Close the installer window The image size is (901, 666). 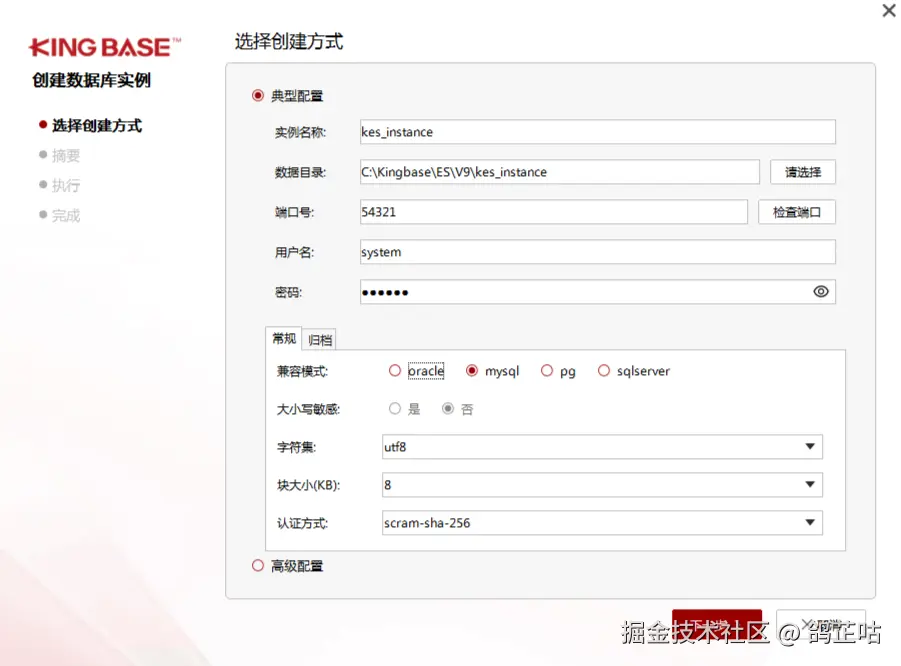[x=888, y=10]
